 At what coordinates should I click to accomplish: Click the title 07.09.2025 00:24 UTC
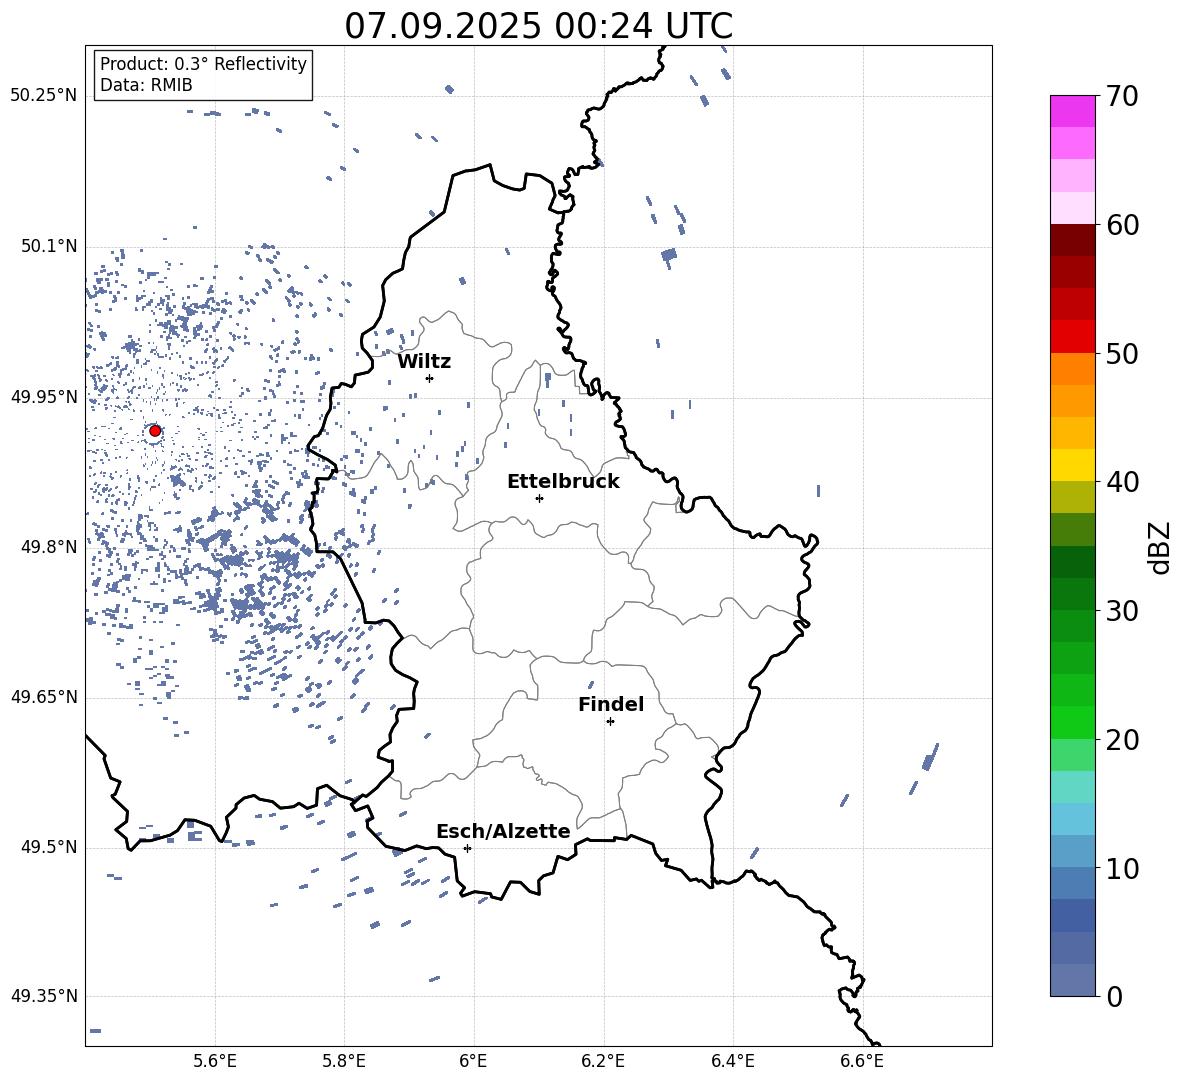(538, 26)
